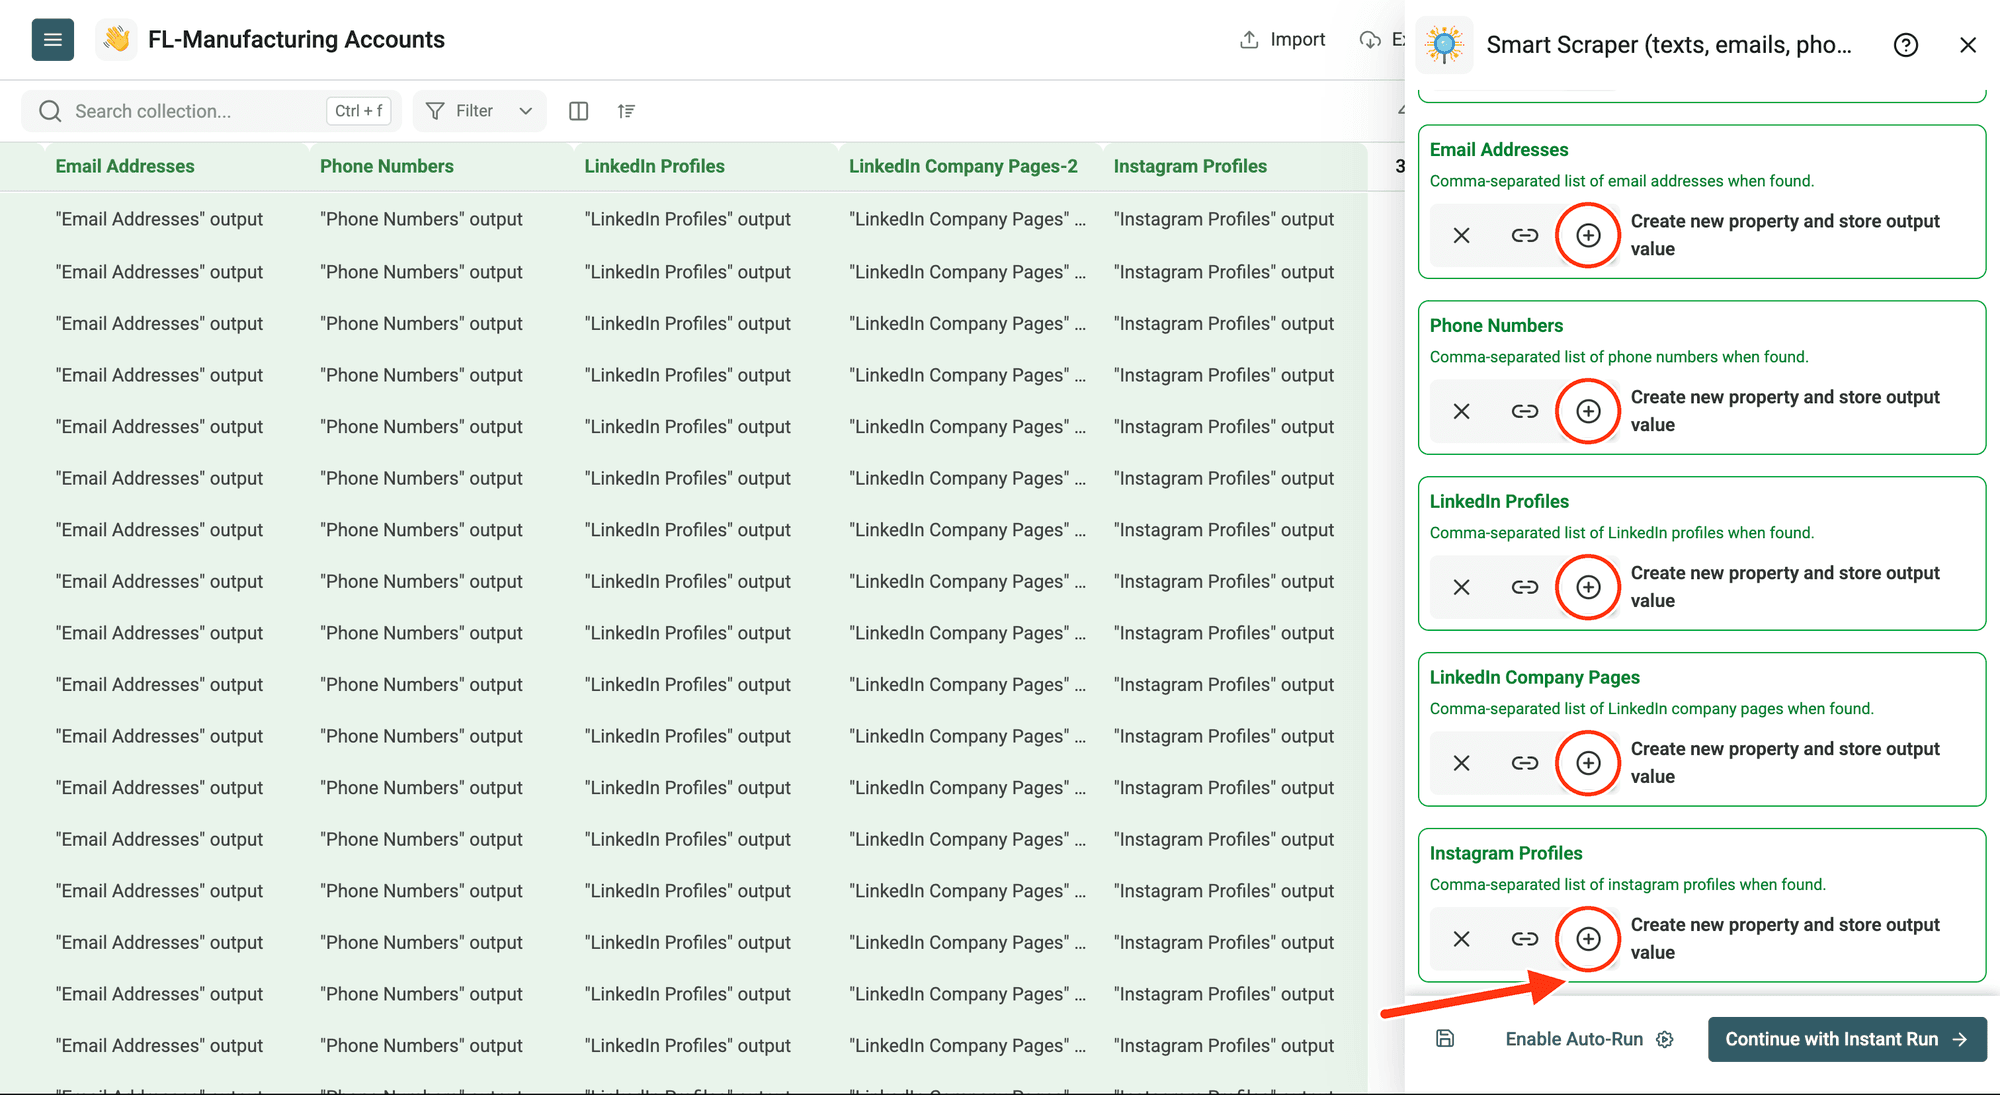Open the hamburger menu button
The height and width of the screenshot is (1095, 2000).
pos(53,40)
